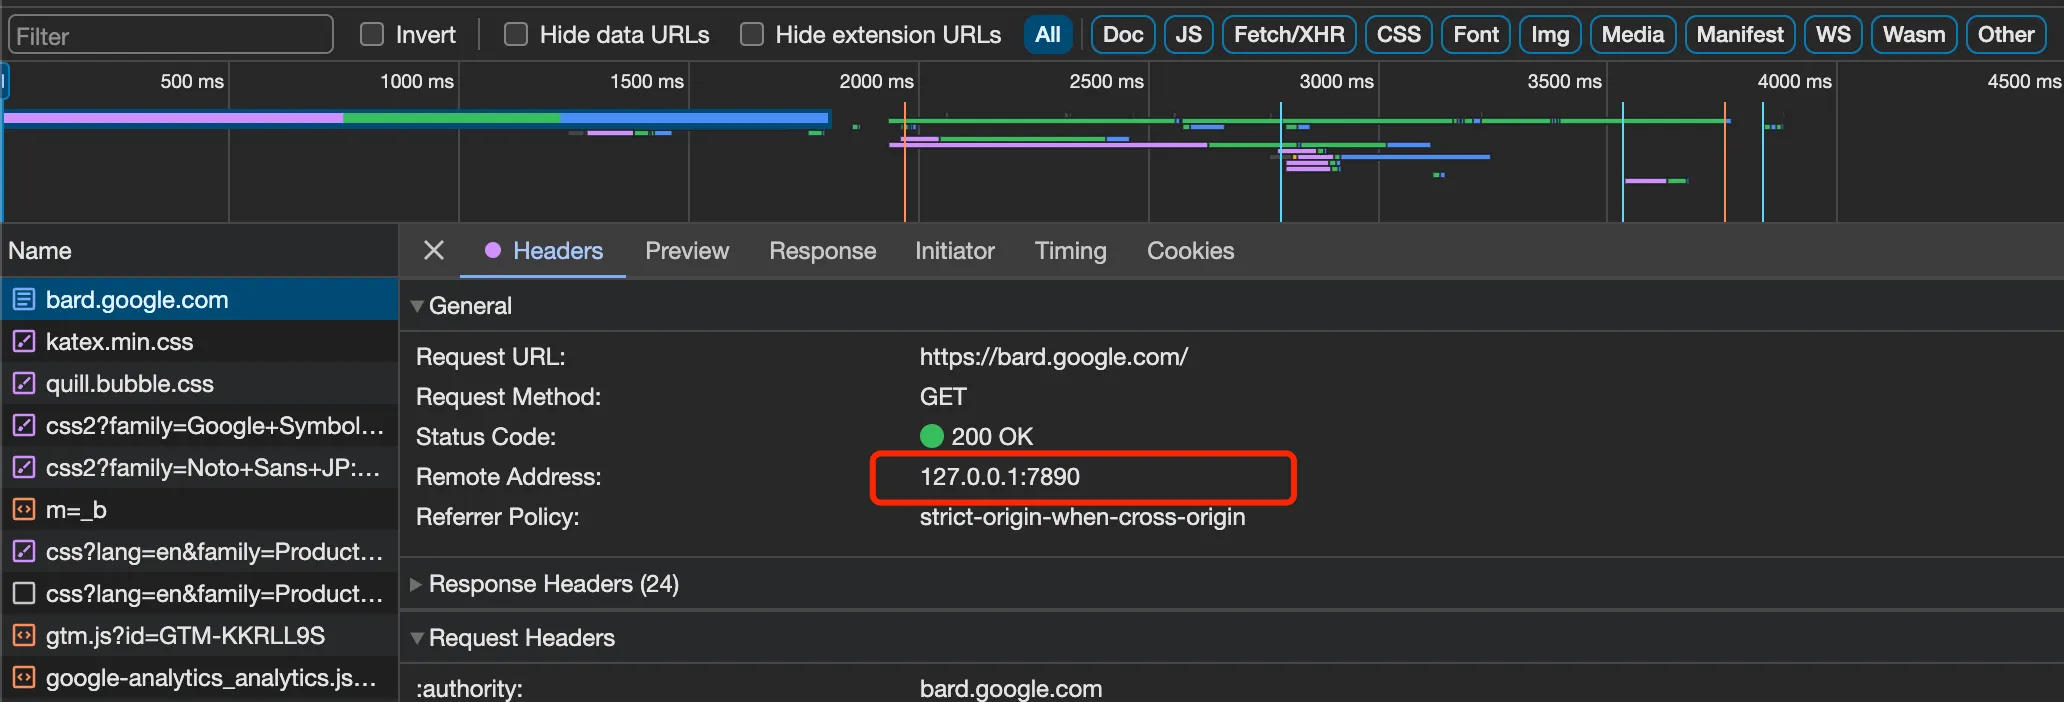This screenshot has height=702, width=2064.
Task: Click the stylesheet icon next to quill.bubble.css
Action: click(x=24, y=384)
